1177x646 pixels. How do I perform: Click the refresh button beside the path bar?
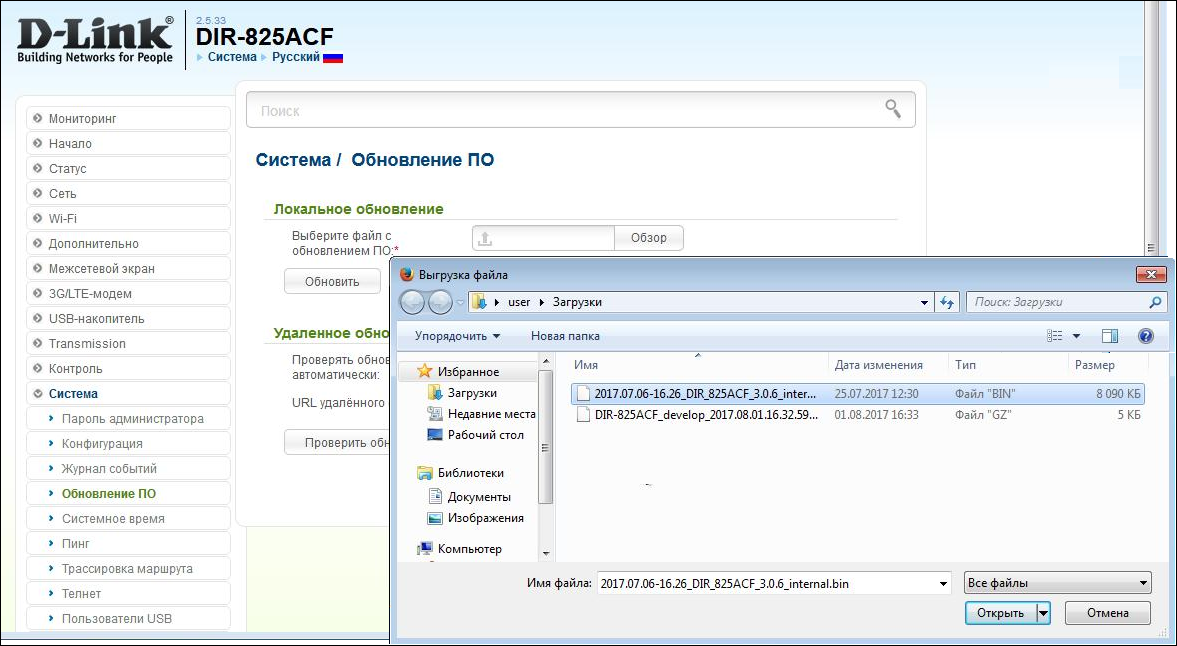click(948, 302)
